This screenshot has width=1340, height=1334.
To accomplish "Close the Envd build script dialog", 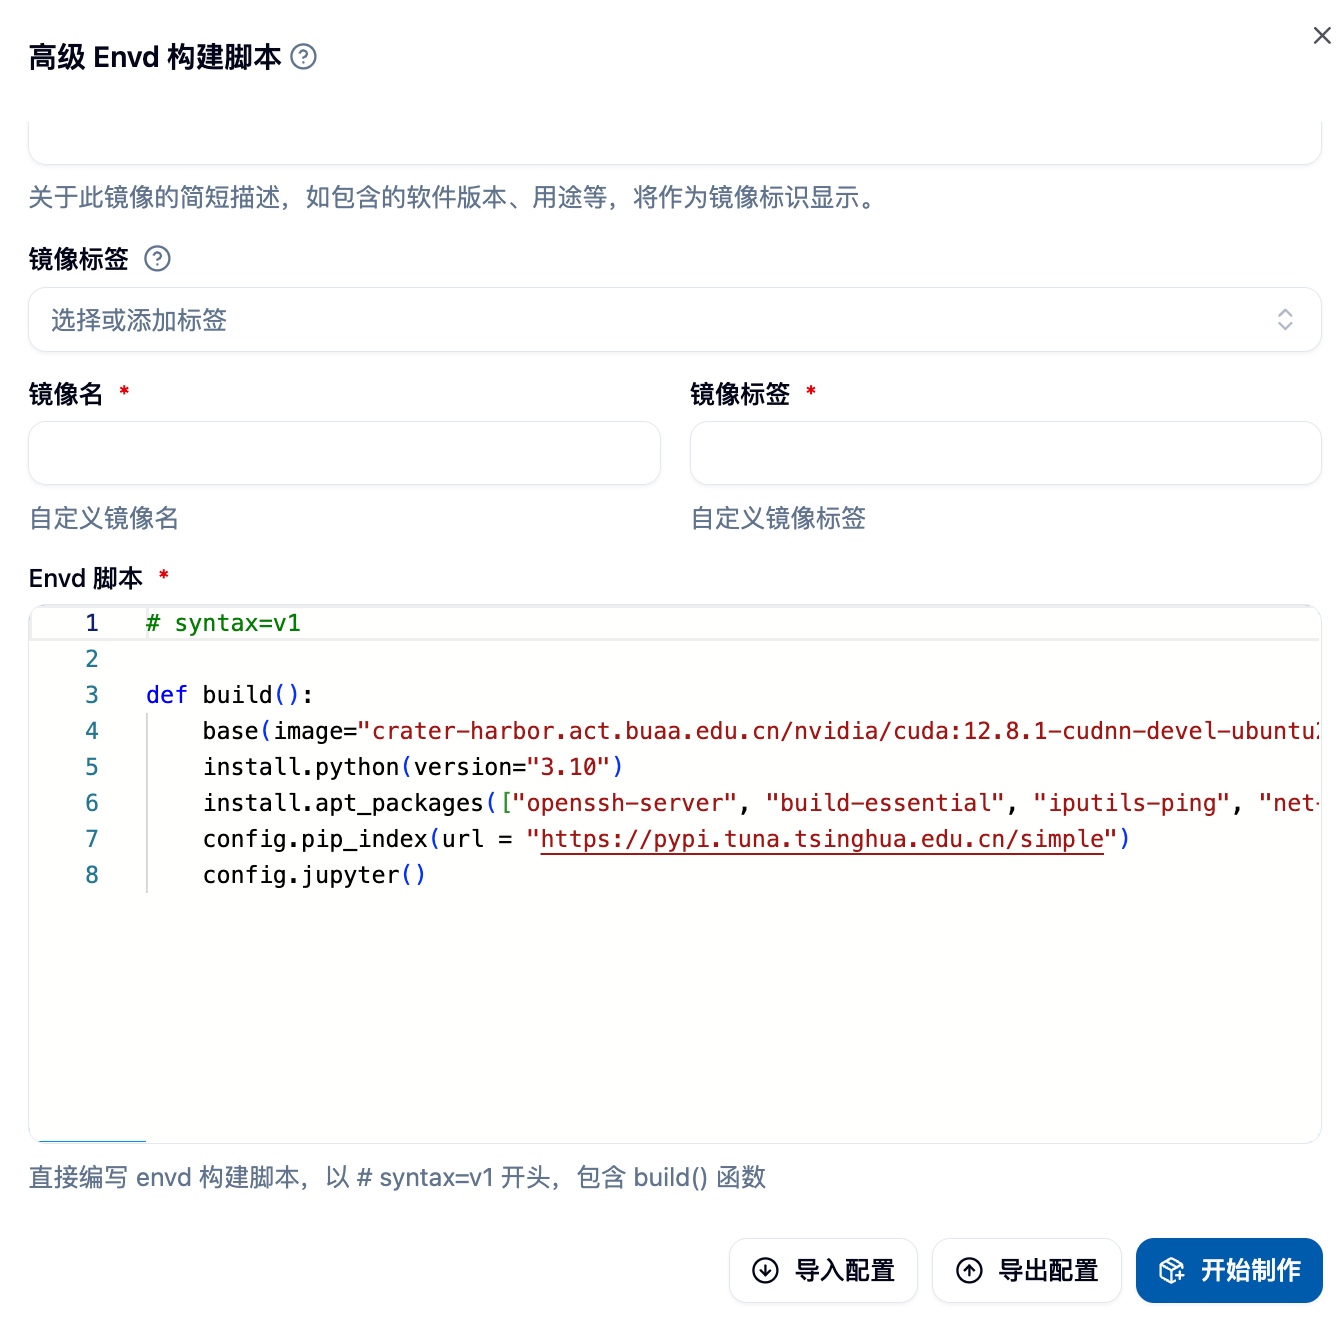I will click(x=1321, y=36).
